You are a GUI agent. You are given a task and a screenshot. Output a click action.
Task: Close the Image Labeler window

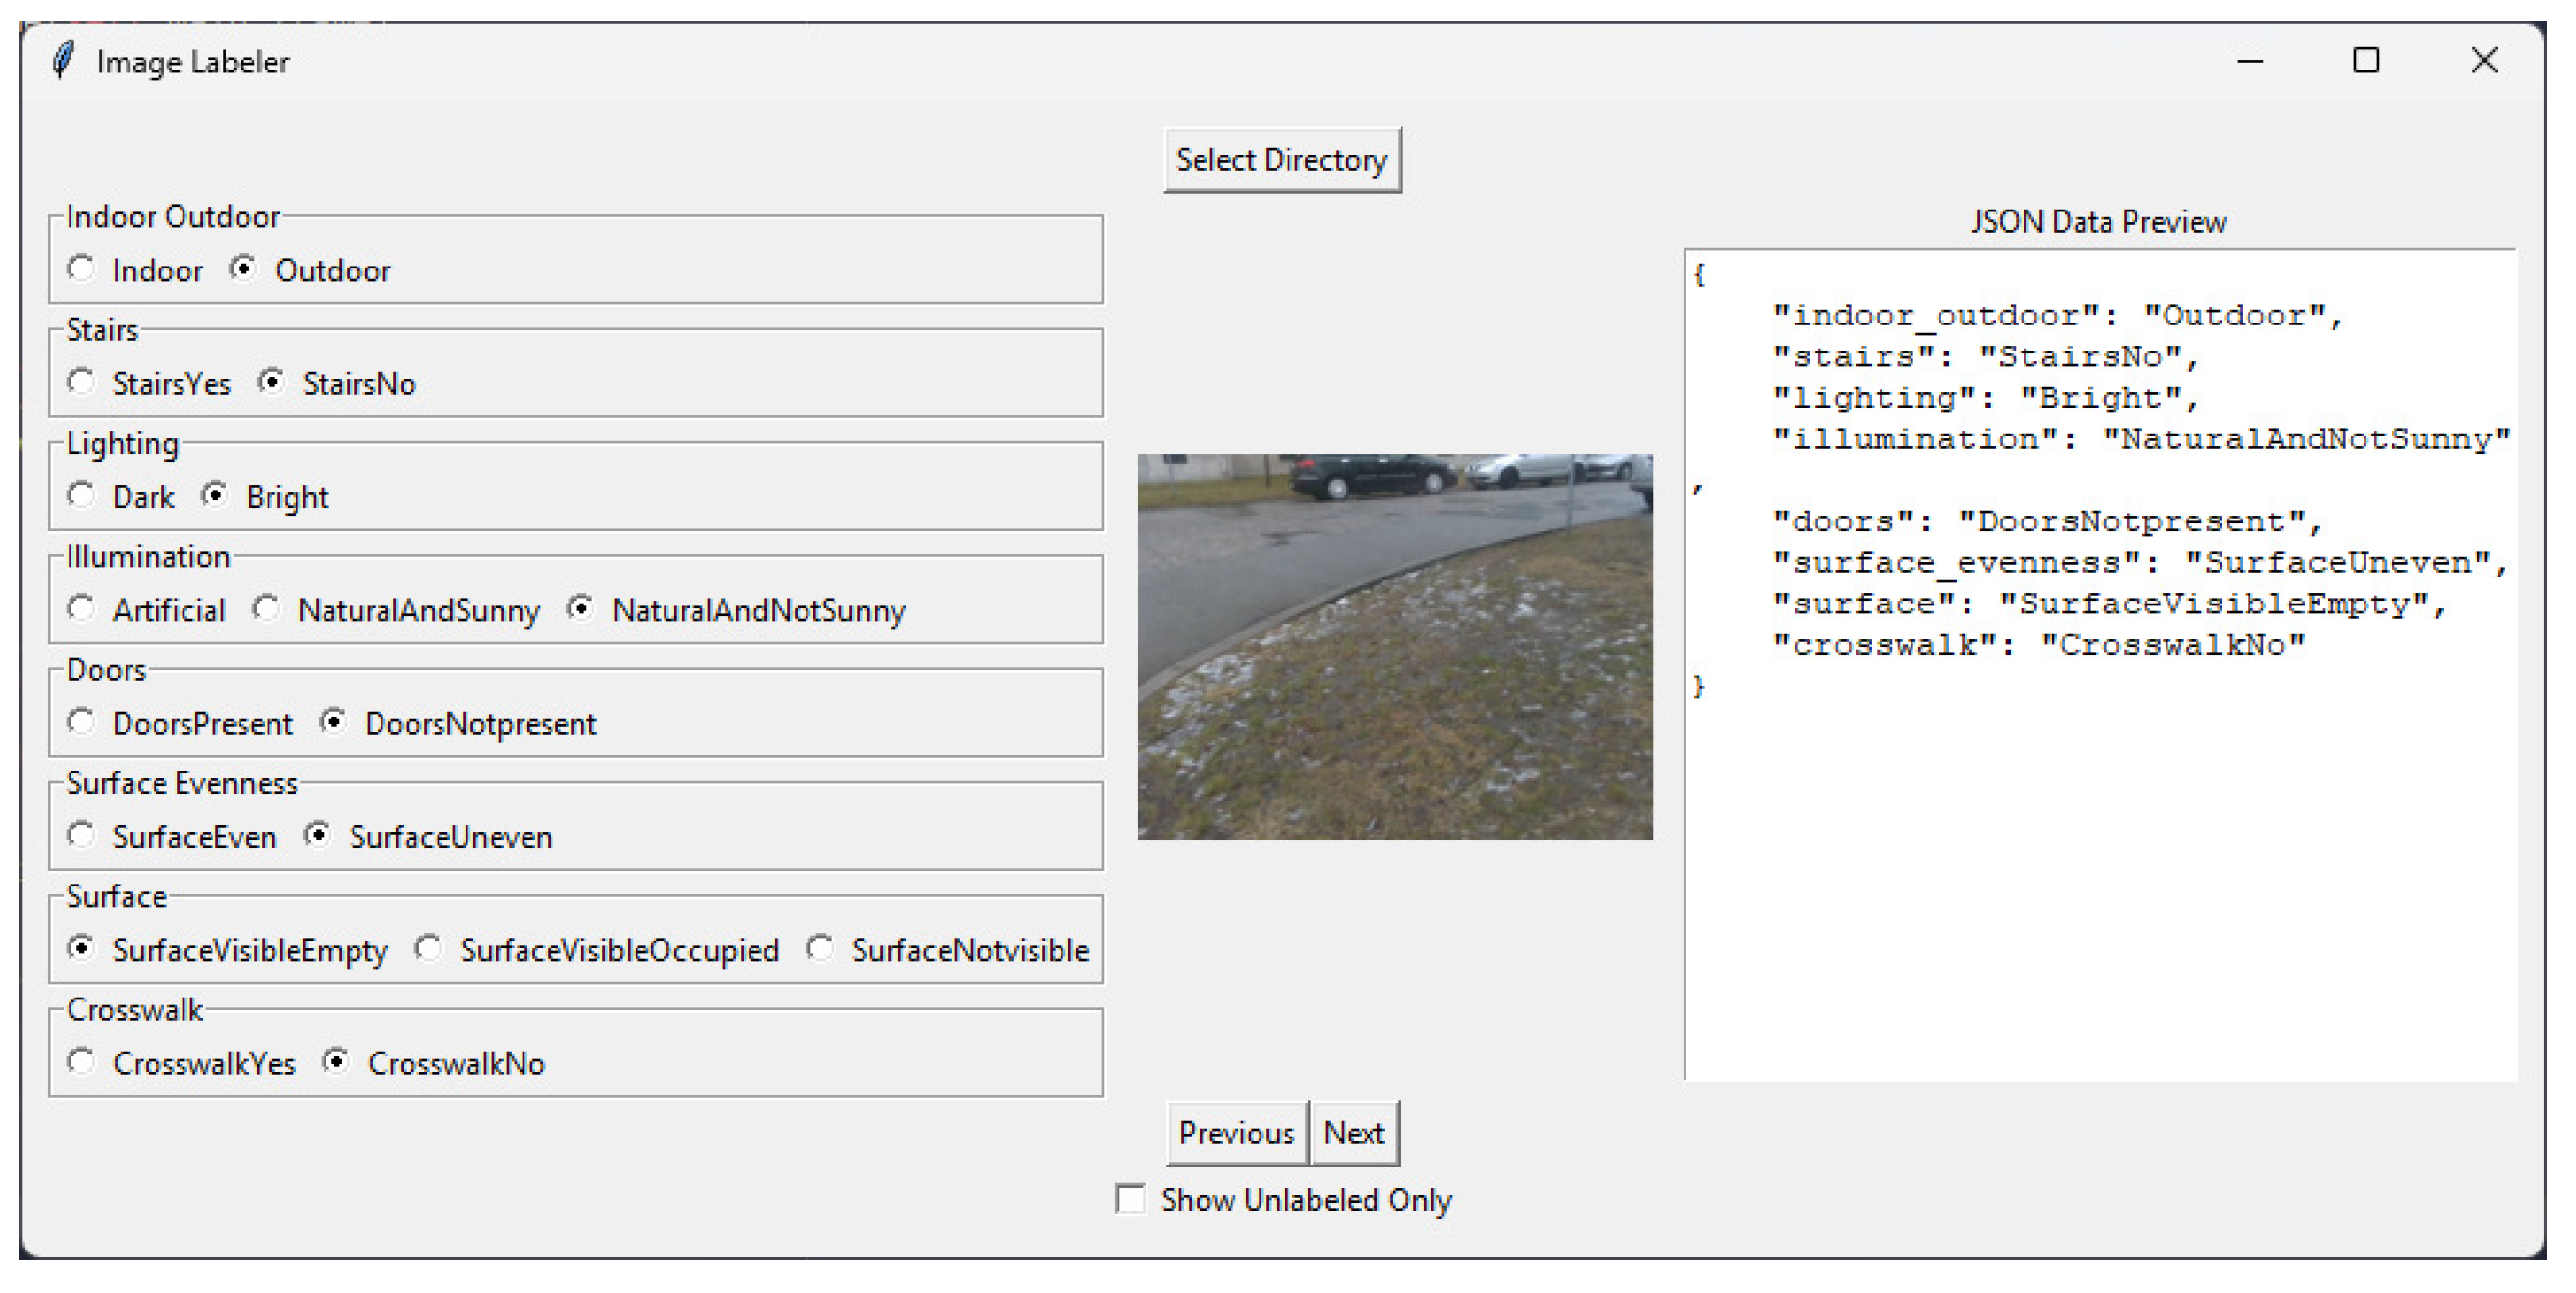pos(2483,62)
